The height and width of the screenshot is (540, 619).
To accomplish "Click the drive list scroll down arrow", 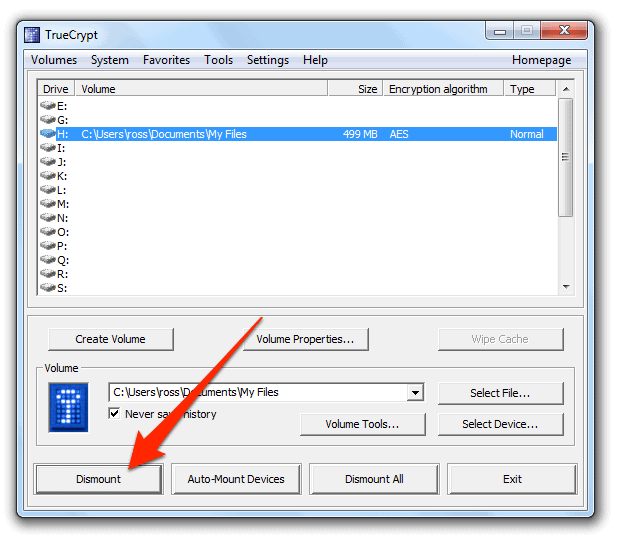I will click(566, 287).
